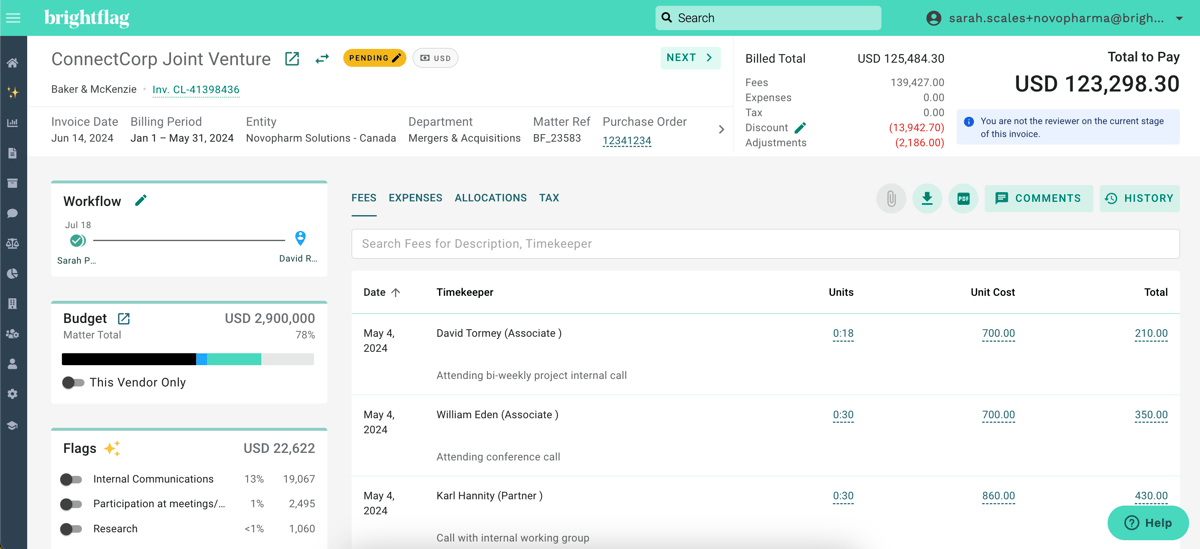Viewport: 1200px width, 549px height.
Task: Open the chat bubble sidebar icon
Action: [x=13, y=213]
